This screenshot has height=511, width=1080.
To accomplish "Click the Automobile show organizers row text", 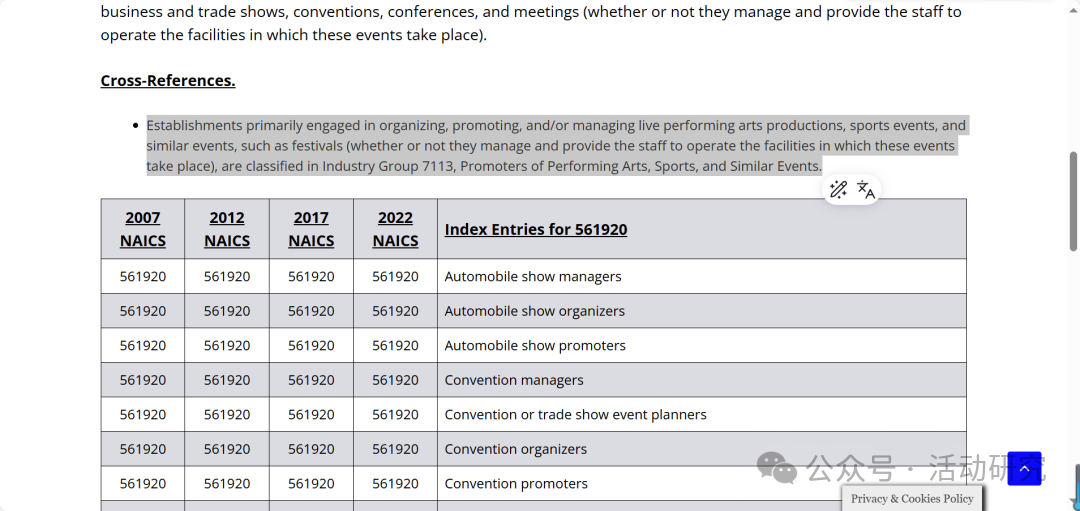I will pyautogui.click(x=535, y=311).
